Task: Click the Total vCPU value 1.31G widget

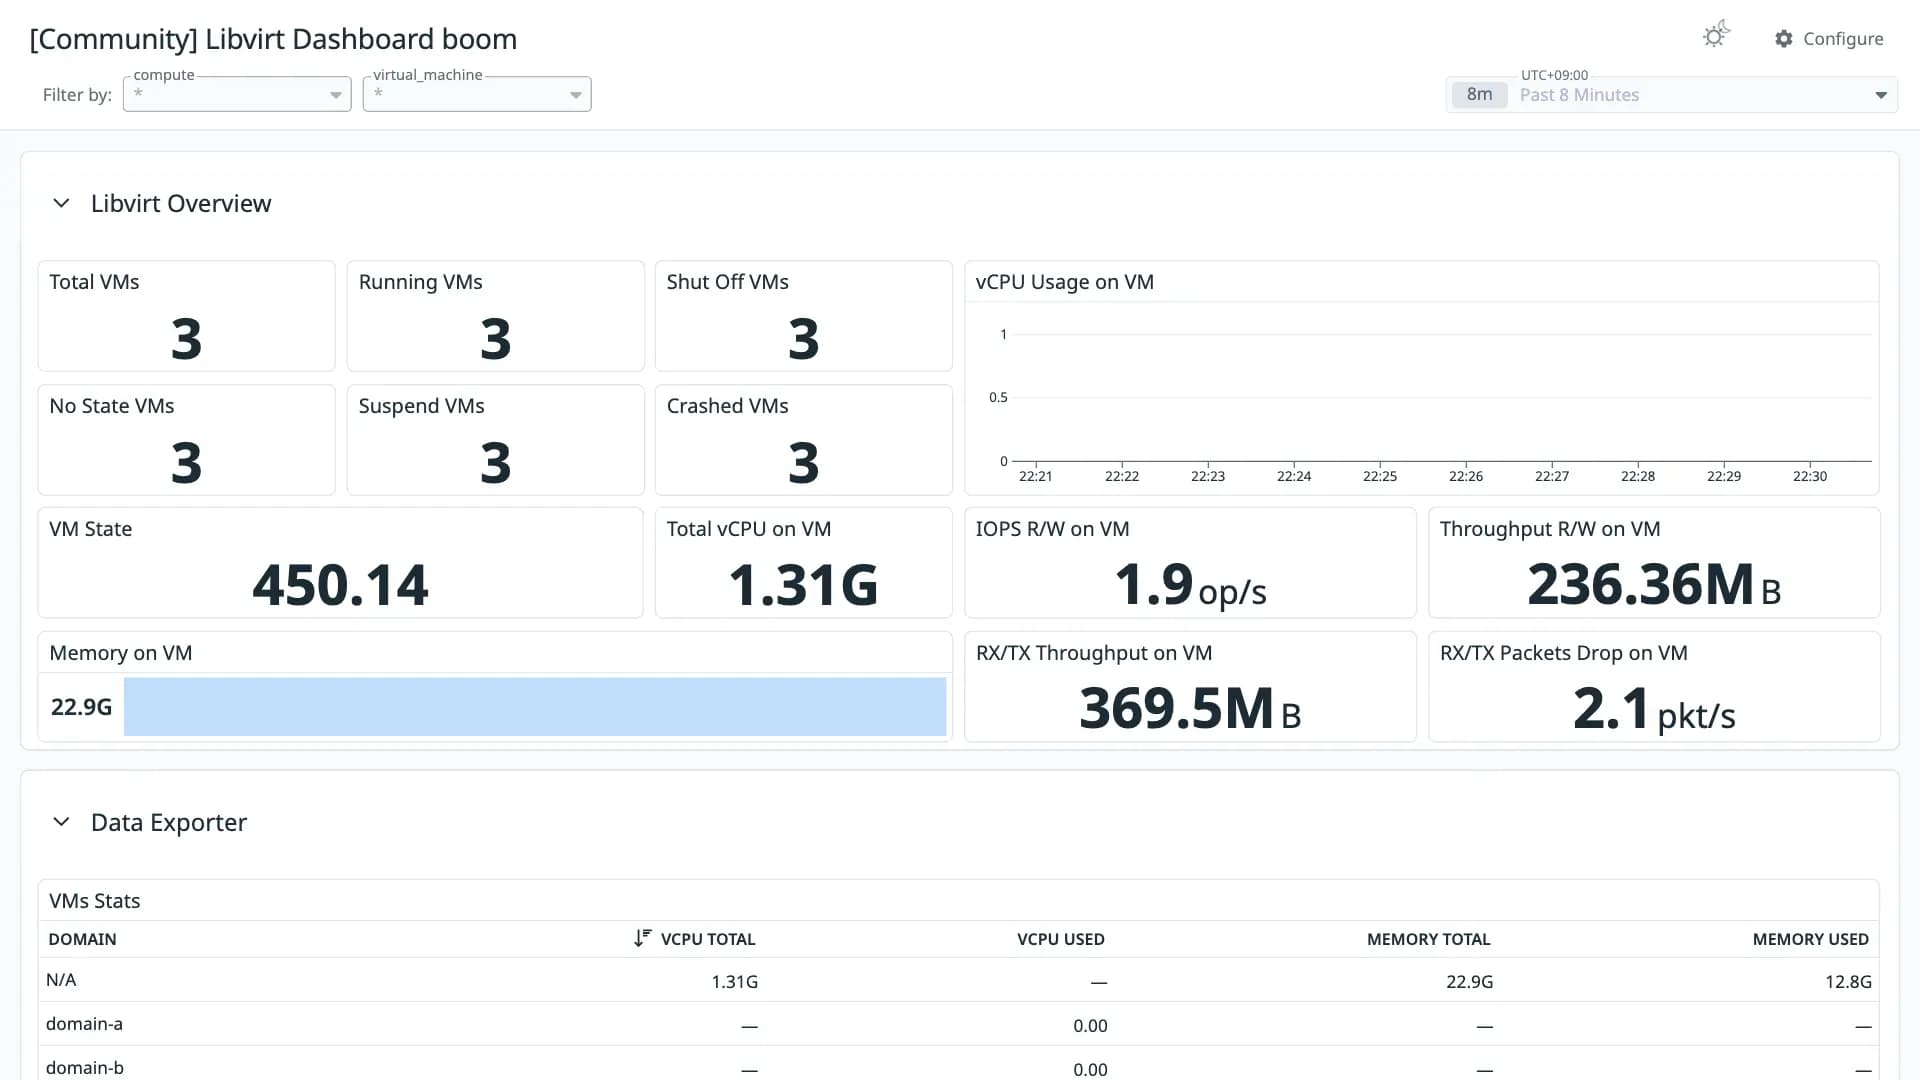Action: (803, 585)
